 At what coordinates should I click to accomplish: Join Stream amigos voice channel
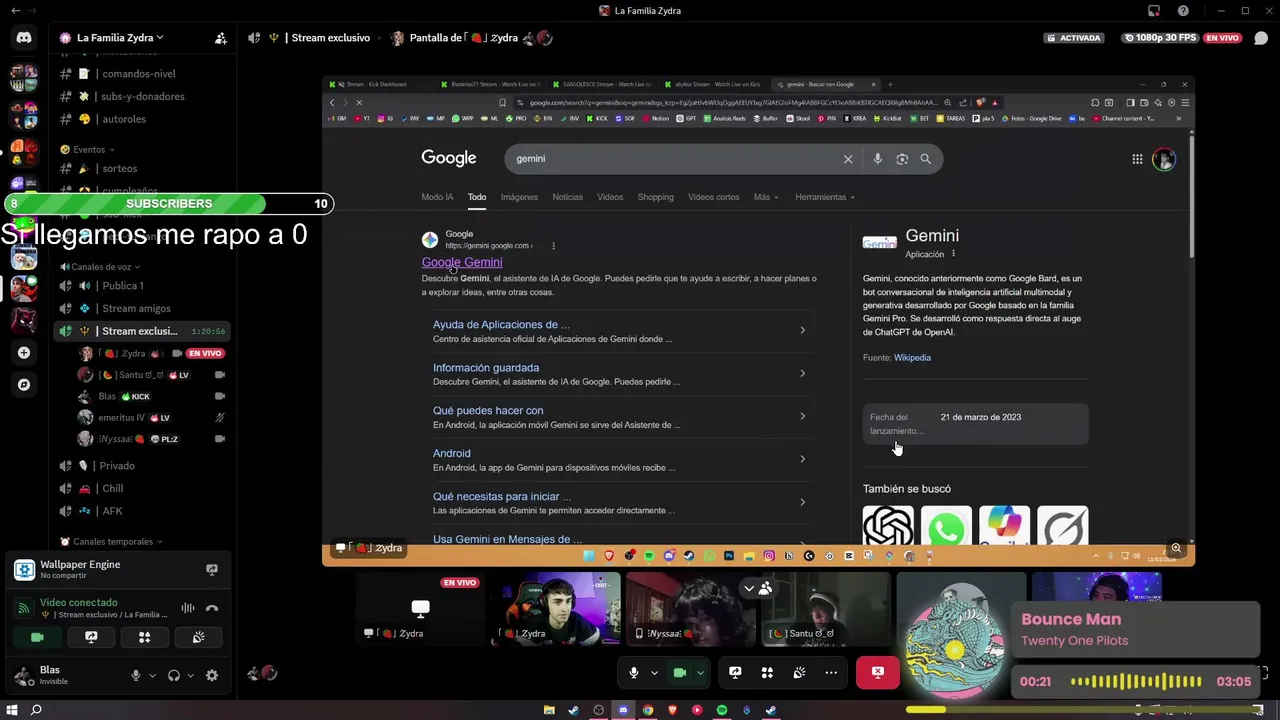(x=137, y=309)
